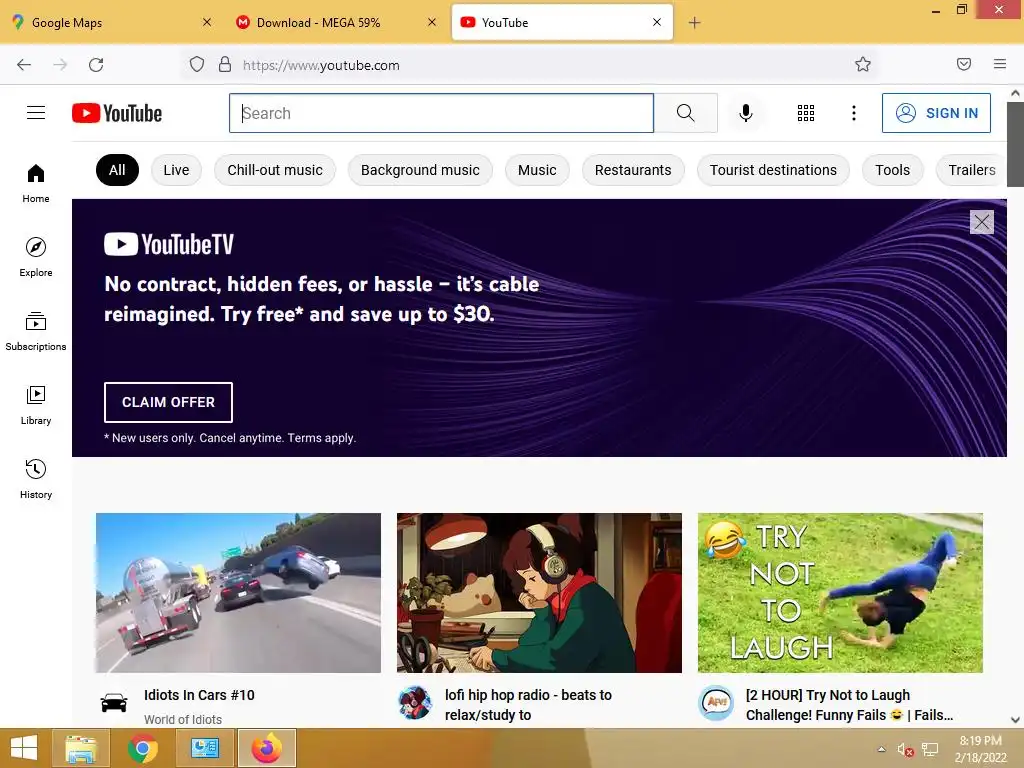This screenshot has width=1024, height=768.
Task: Select the YouTube tab
Action: (x=562, y=22)
